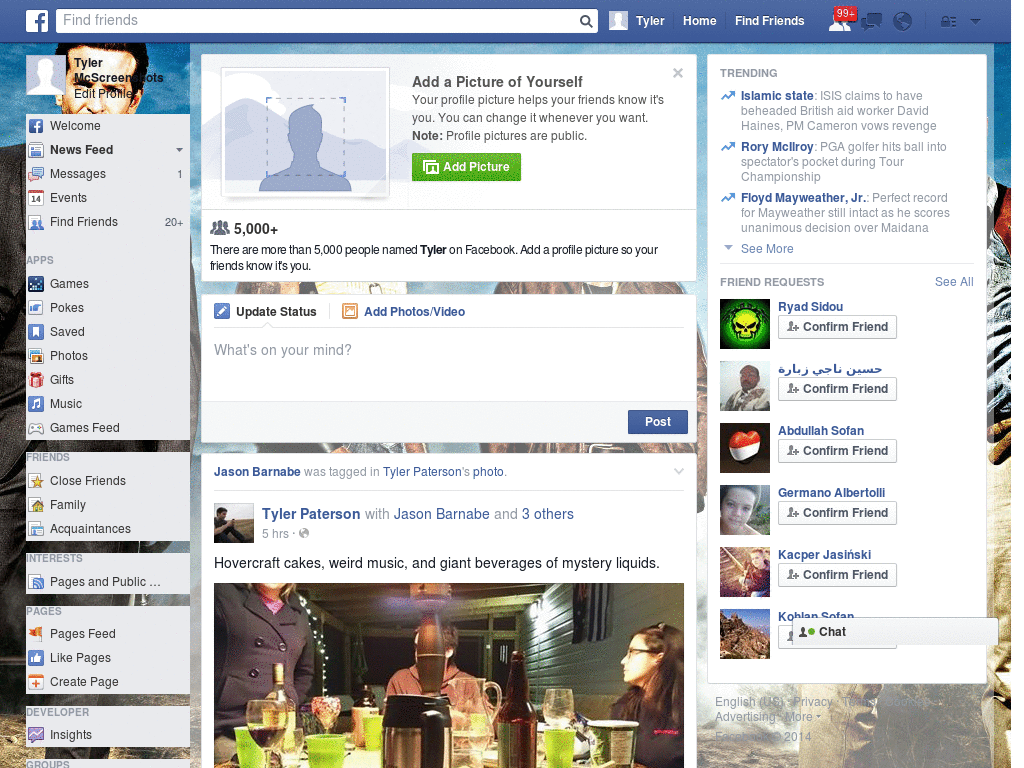
Task: Click the search magnifier icon
Action: pos(586,21)
